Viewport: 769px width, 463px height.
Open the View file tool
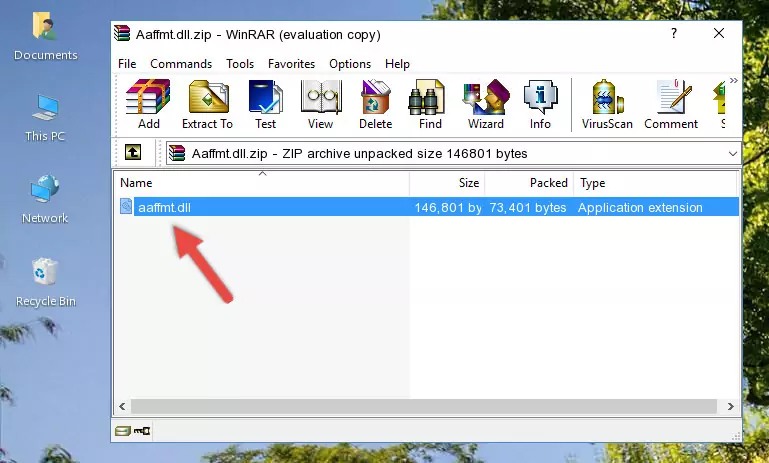click(x=321, y=104)
